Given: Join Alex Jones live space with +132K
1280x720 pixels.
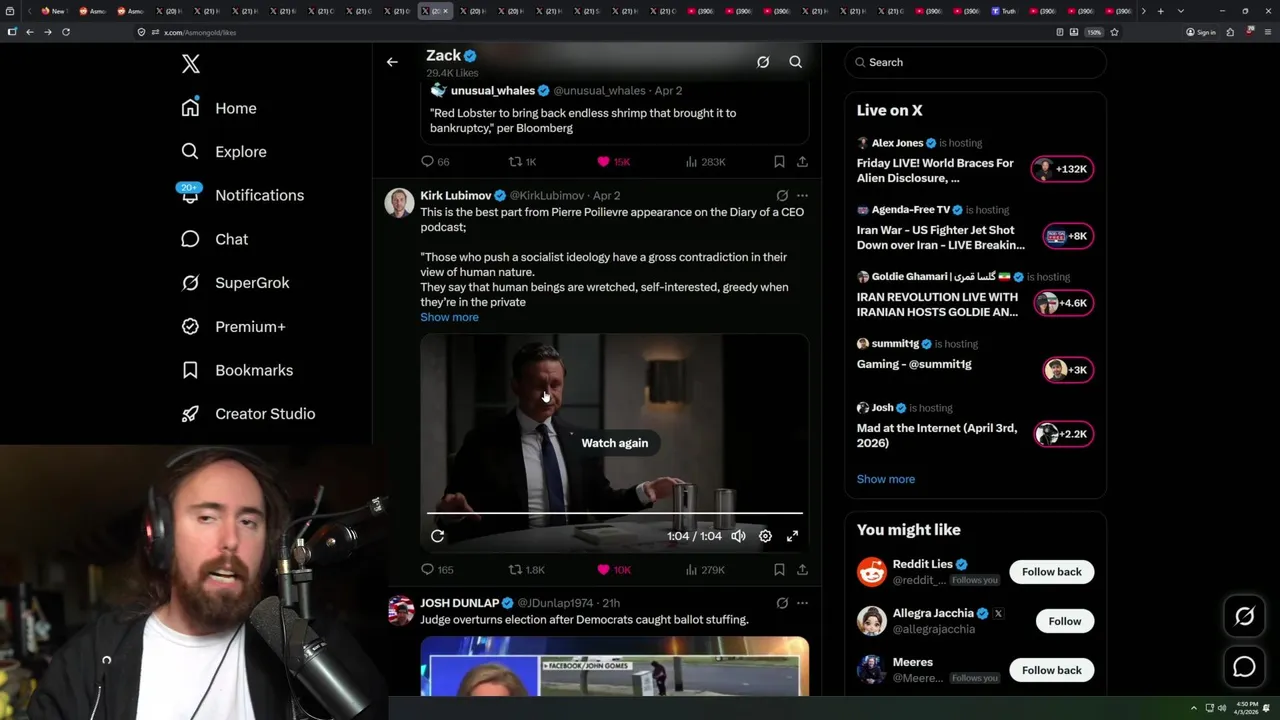Looking at the screenshot, I should [1063, 169].
